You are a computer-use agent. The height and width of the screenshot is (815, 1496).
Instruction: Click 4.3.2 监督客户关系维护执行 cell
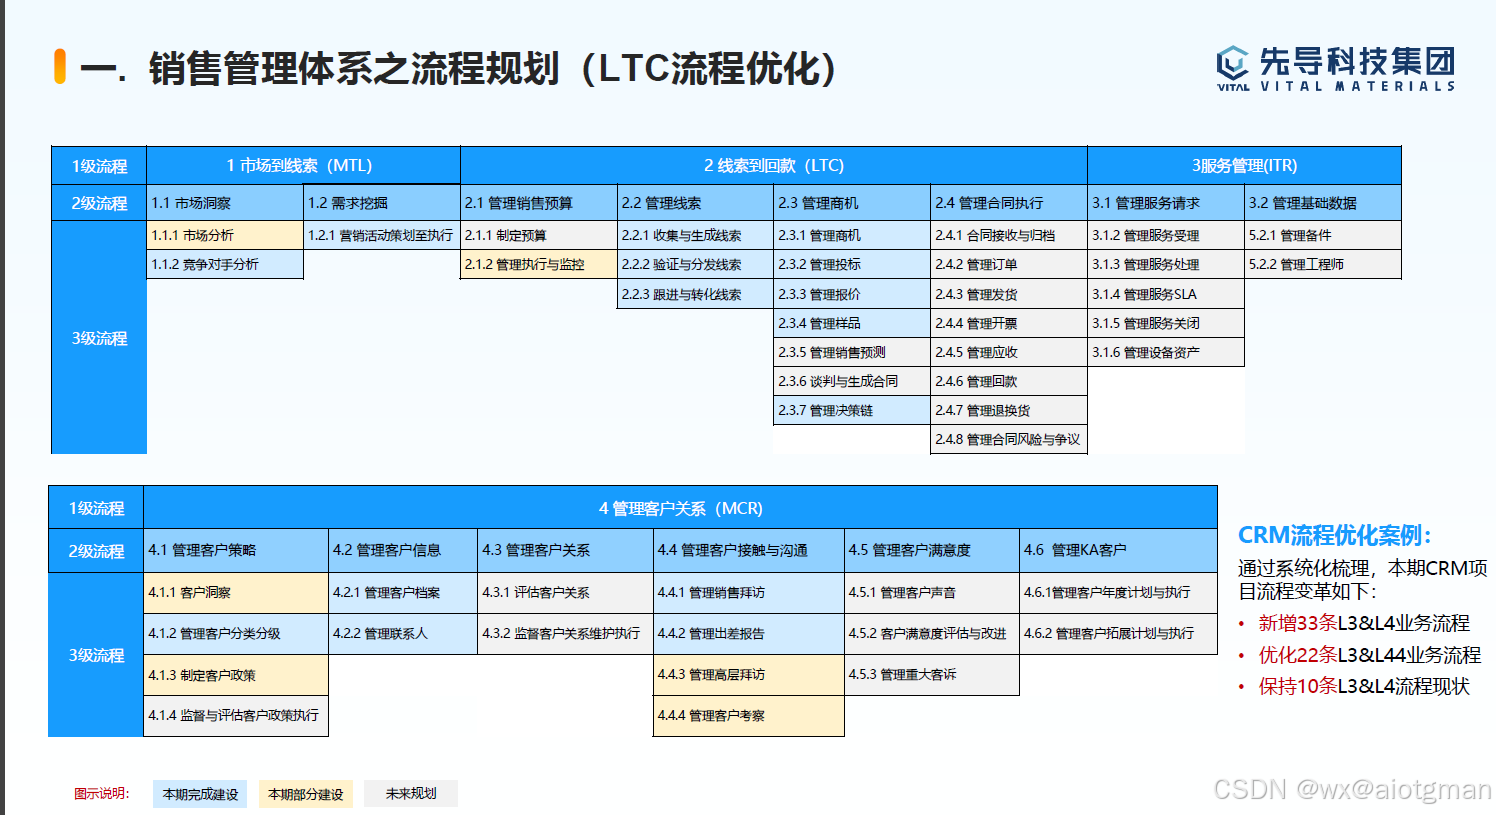tap(566, 633)
